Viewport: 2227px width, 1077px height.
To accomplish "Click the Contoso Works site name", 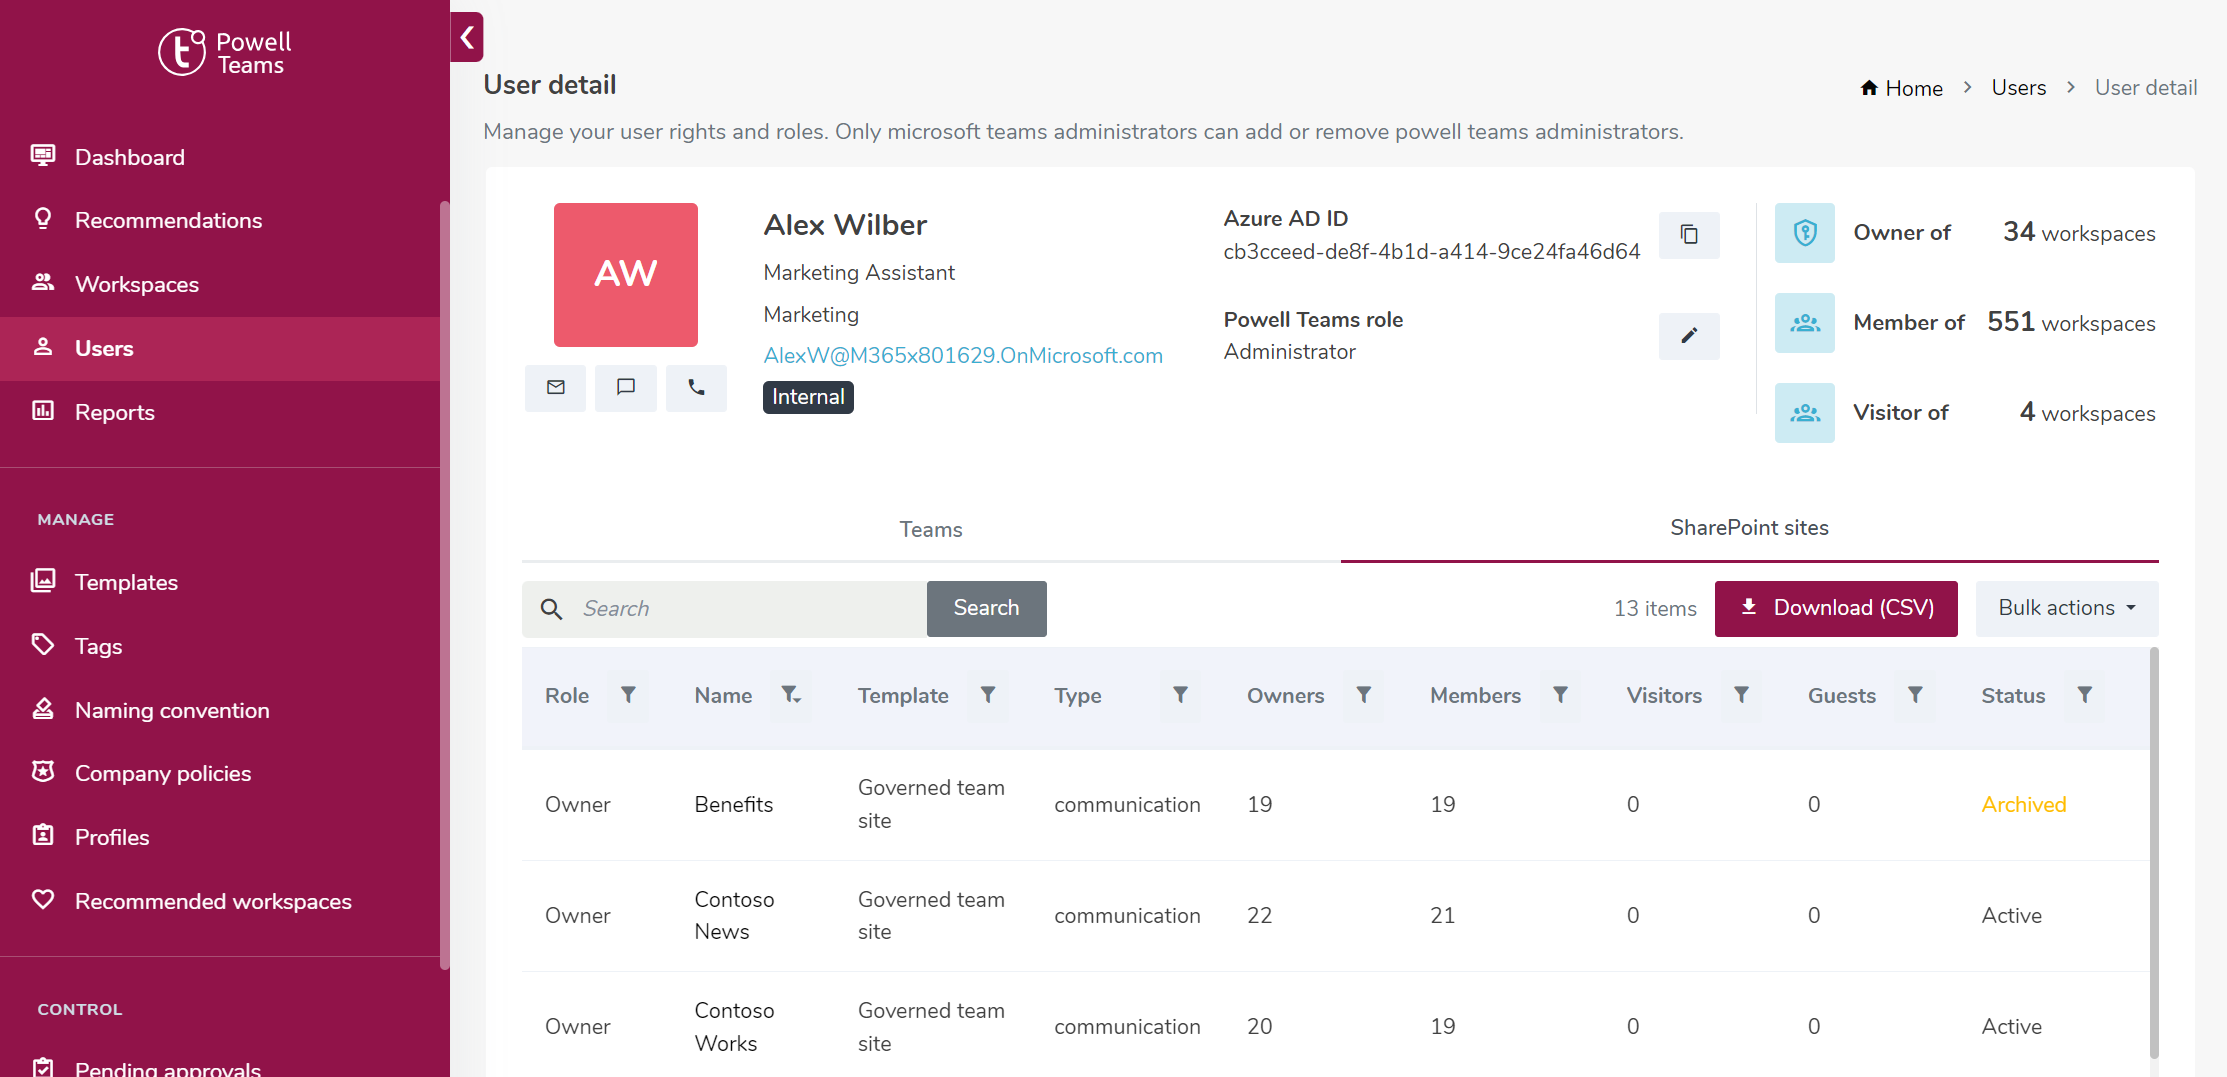I will 734,1026.
